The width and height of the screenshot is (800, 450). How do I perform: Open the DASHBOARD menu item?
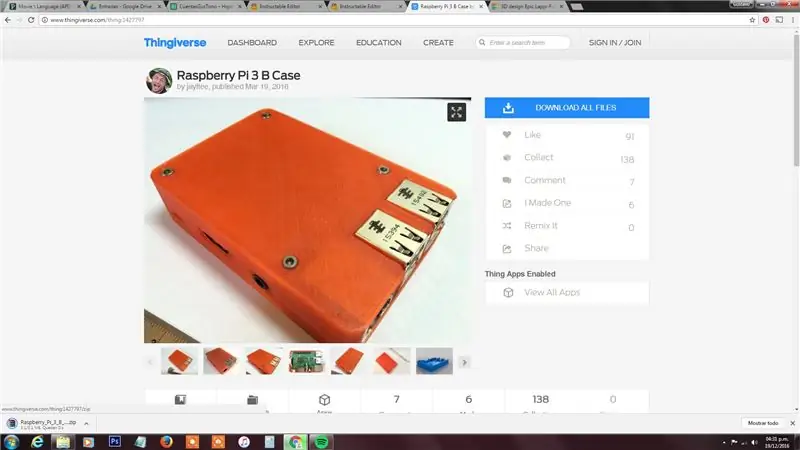point(252,43)
